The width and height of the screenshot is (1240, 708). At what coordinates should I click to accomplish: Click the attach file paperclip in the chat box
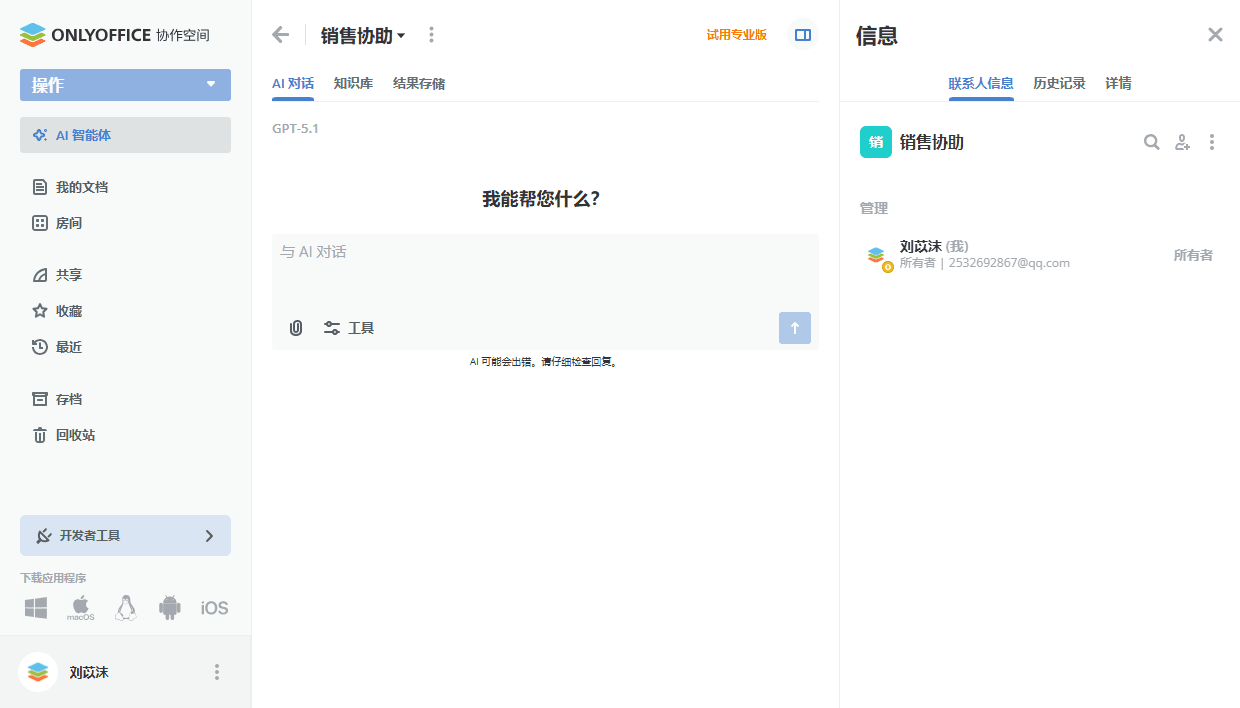(295, 328)
